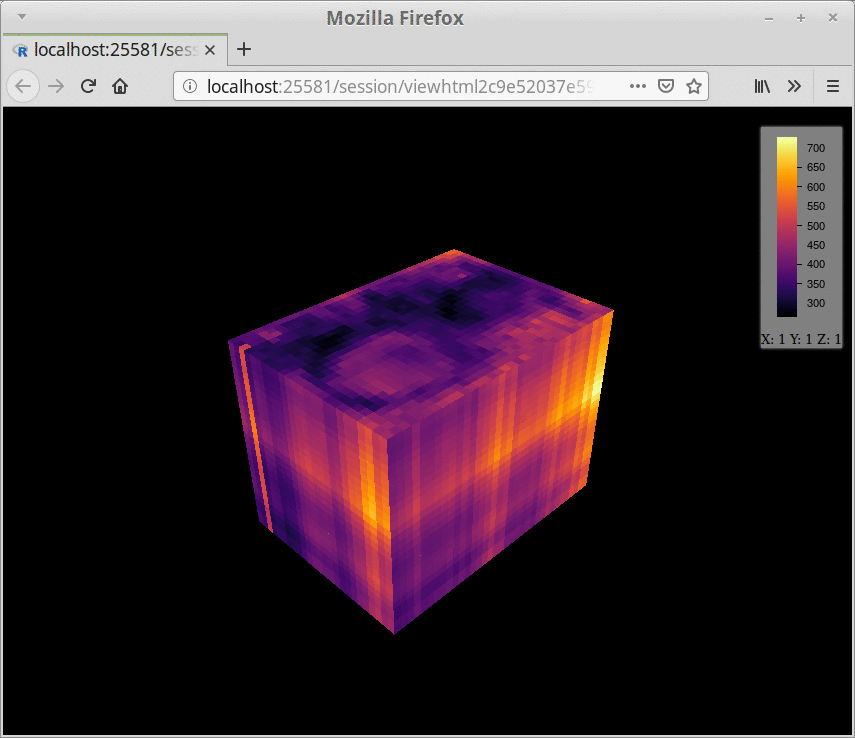Open the Library sidebar icon

click(762, 86)
